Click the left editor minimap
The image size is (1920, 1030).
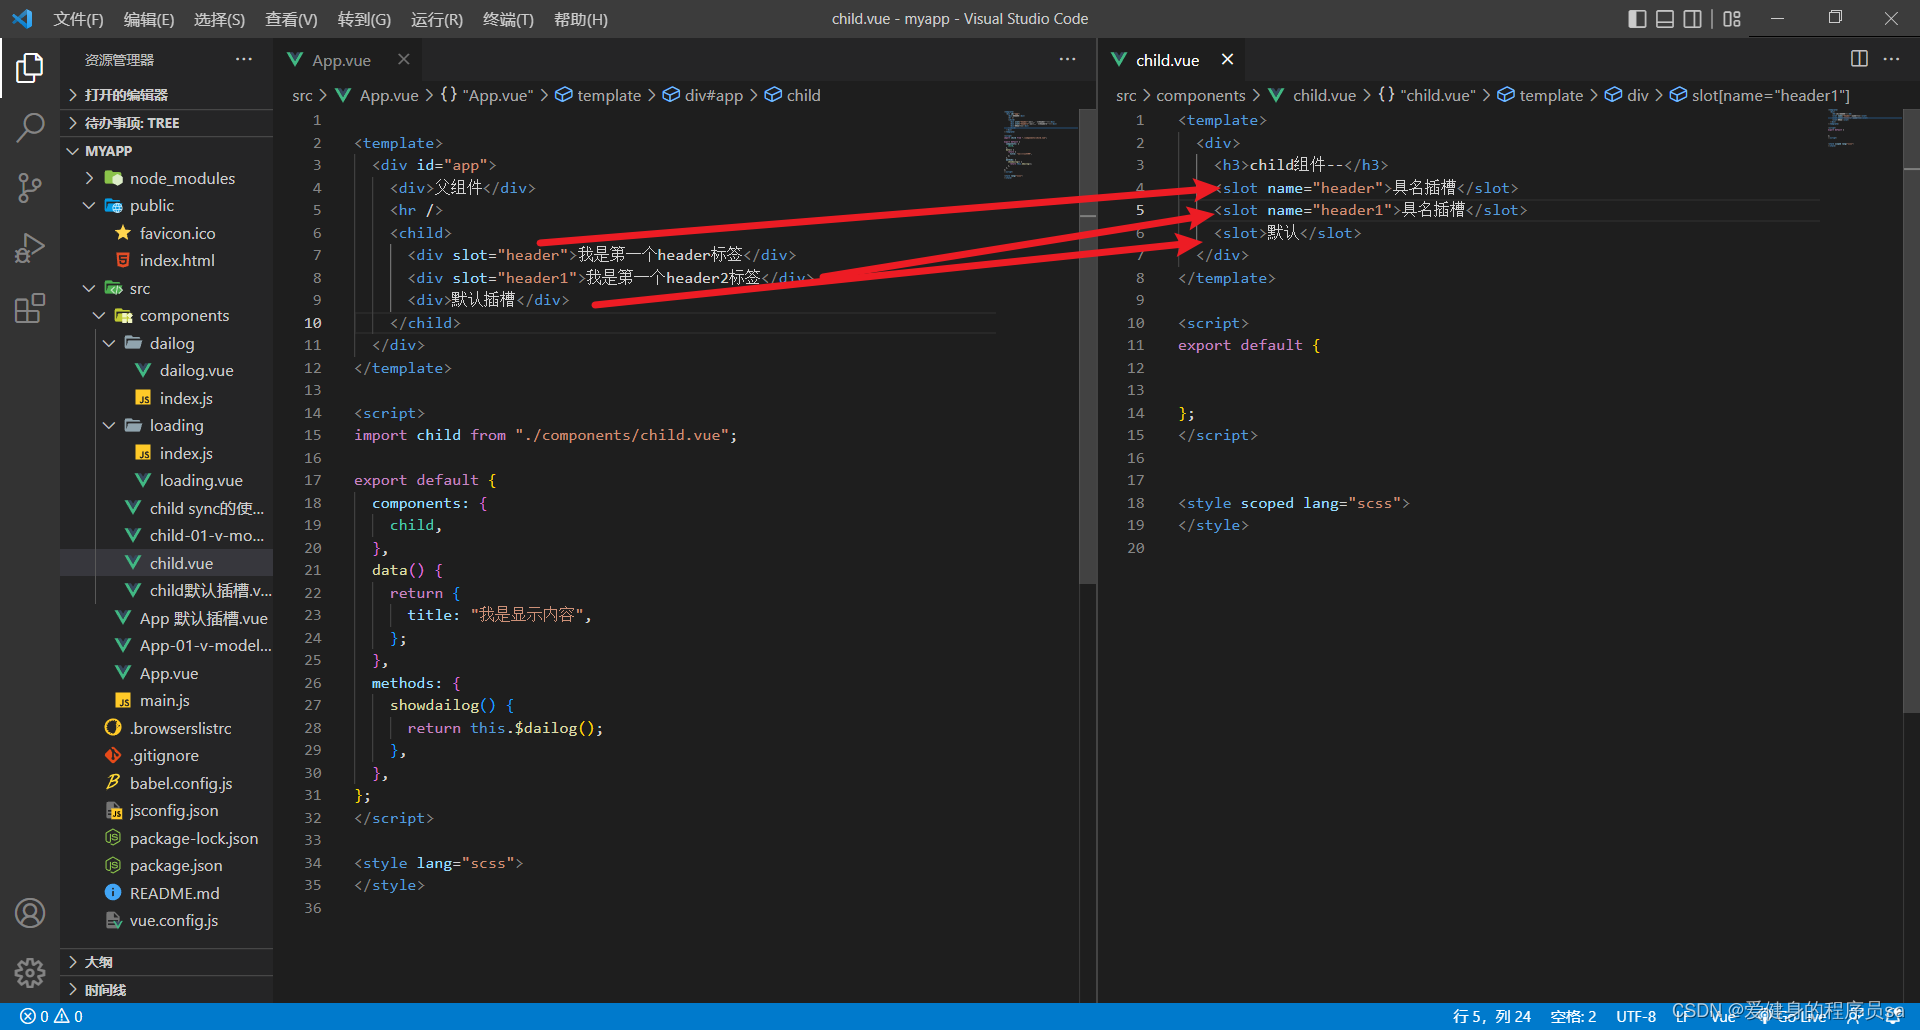click(x=1040, y=145)
